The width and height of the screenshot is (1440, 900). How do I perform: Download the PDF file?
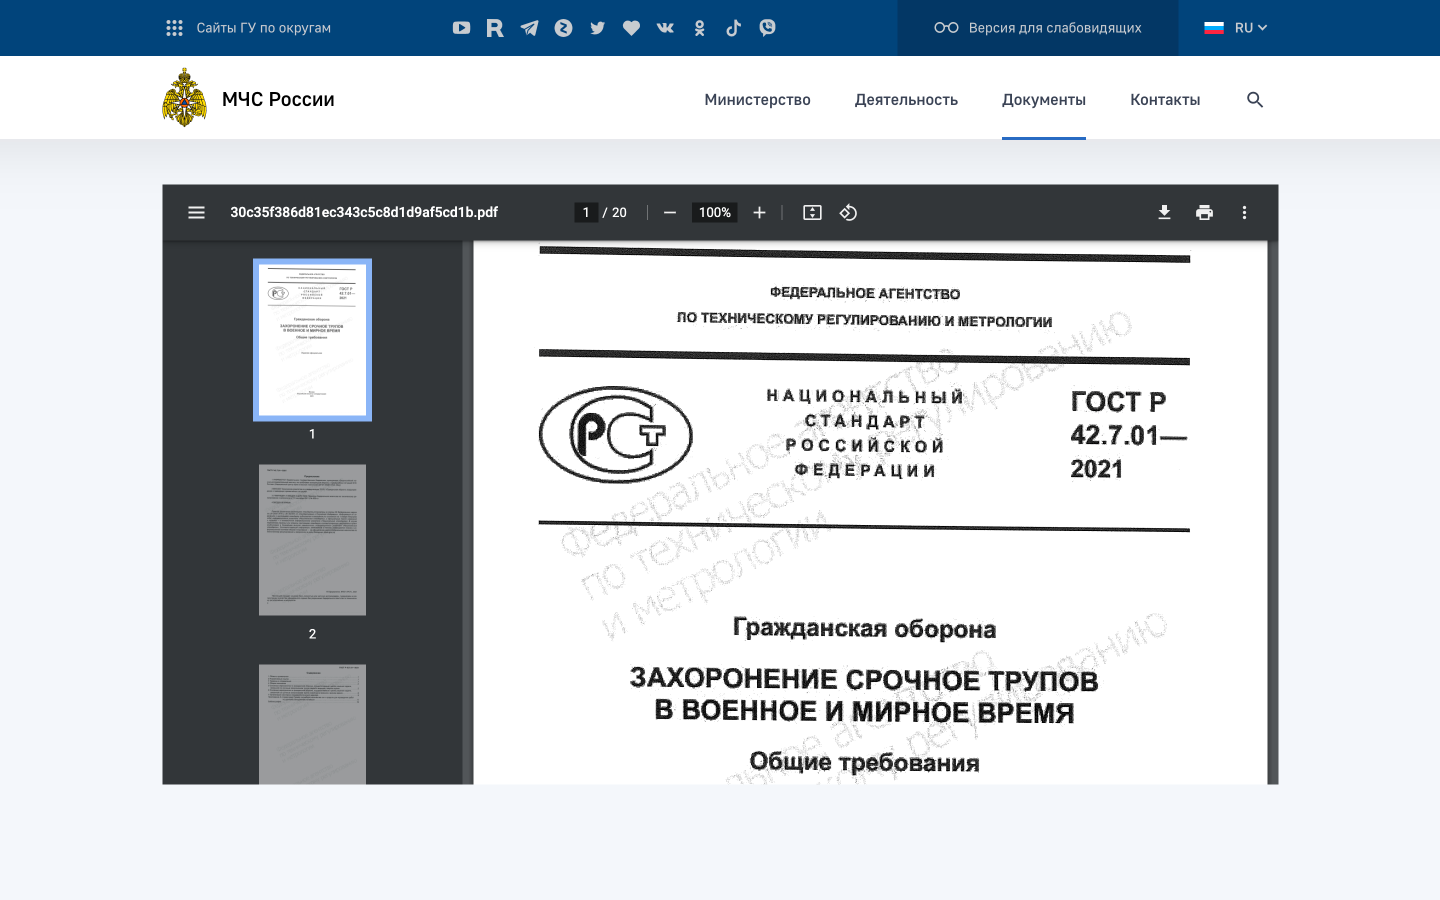coord(1164,212)
